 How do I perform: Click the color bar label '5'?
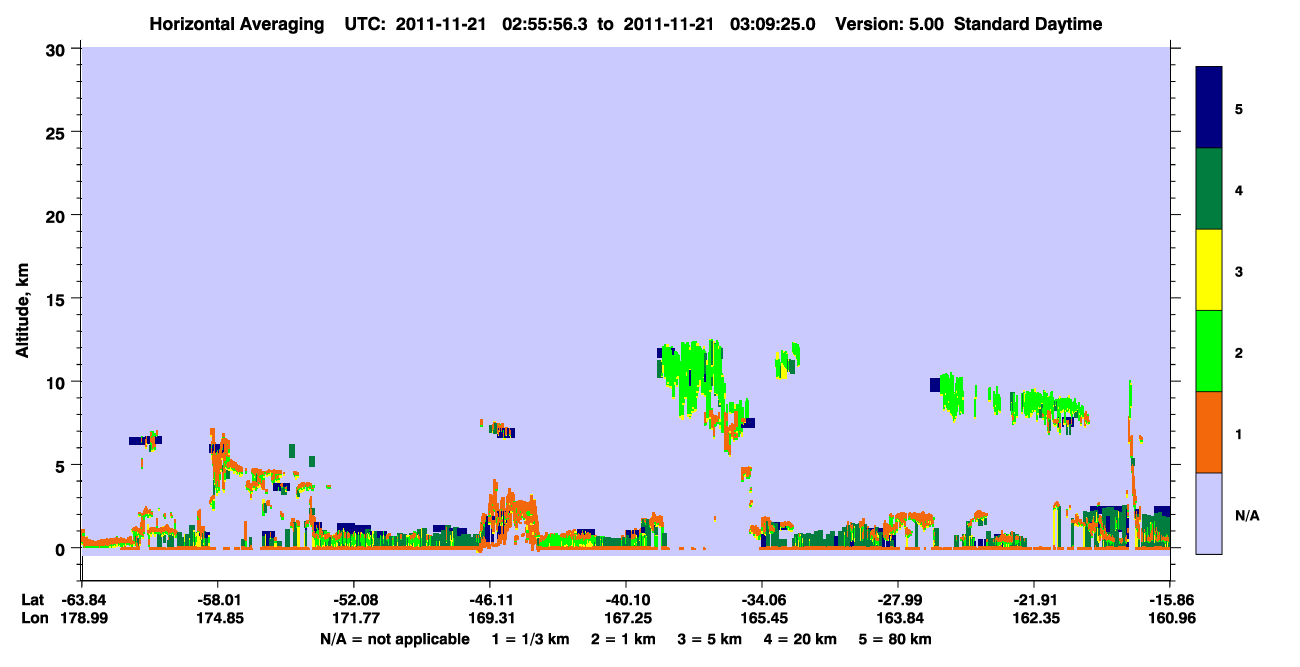(1239, 108)
